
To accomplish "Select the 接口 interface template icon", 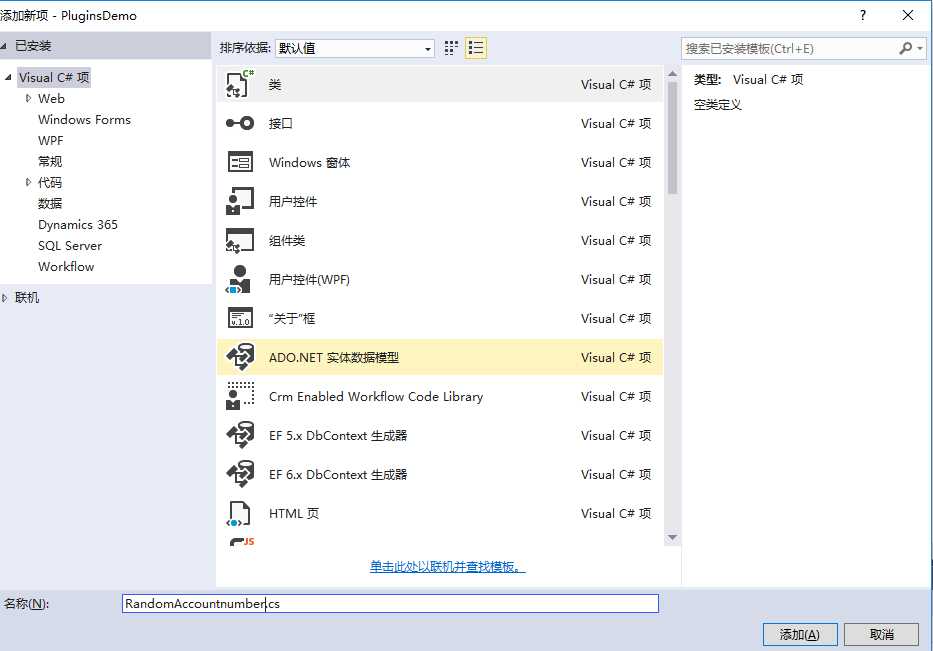I will pos(240,123).
